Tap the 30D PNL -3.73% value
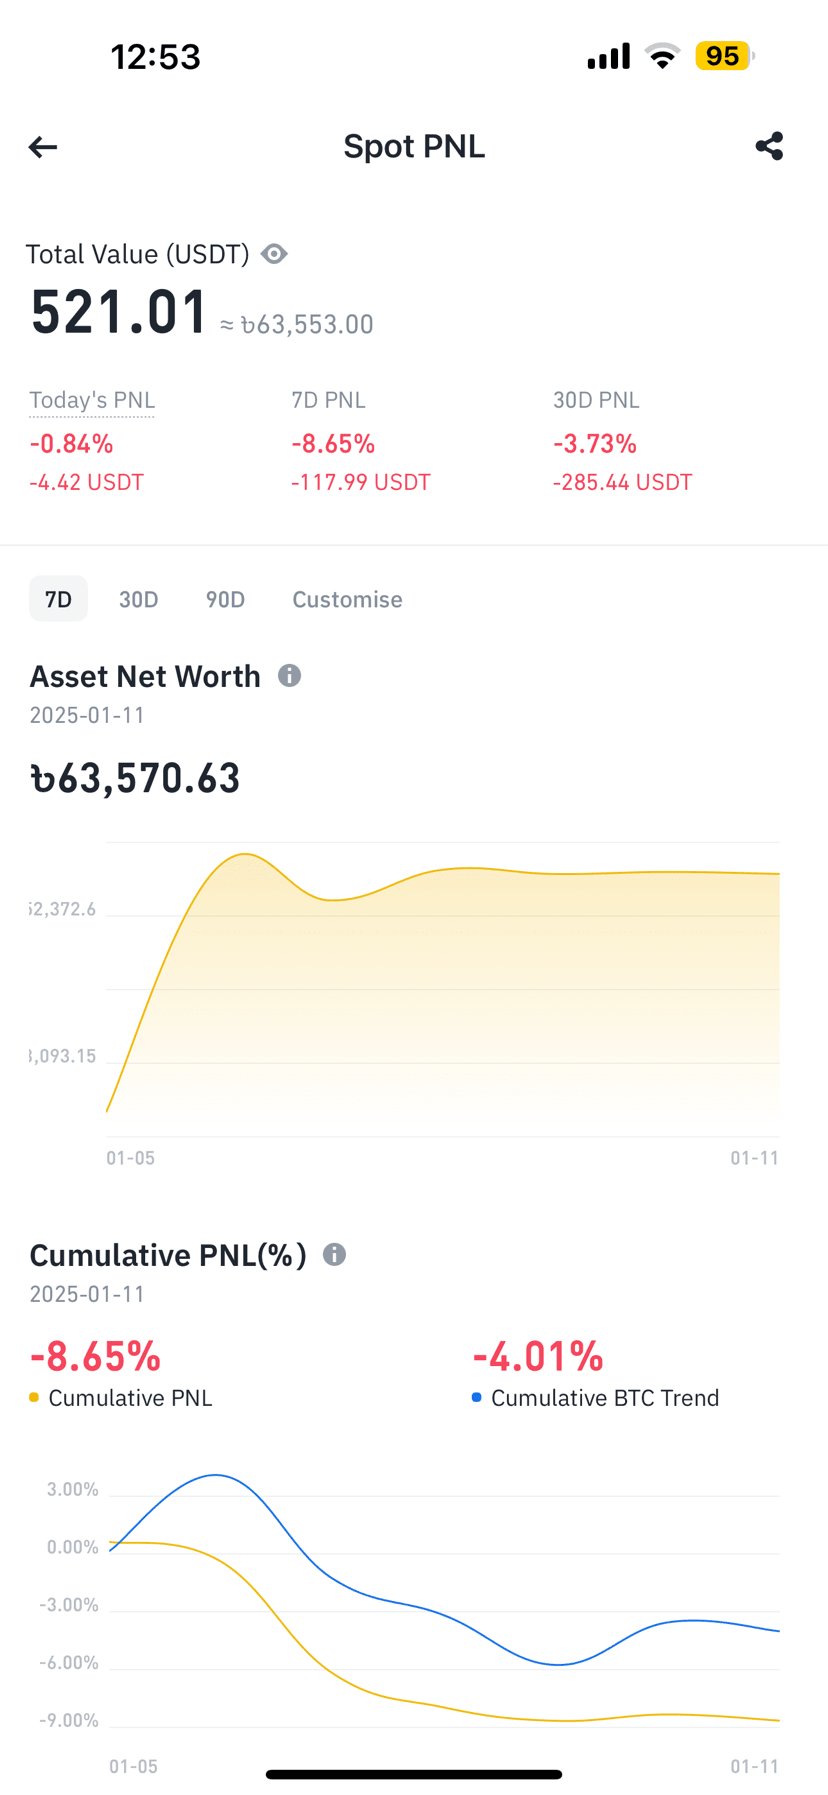The height and width of the screenshot is (1795, 828). point(595,443)
